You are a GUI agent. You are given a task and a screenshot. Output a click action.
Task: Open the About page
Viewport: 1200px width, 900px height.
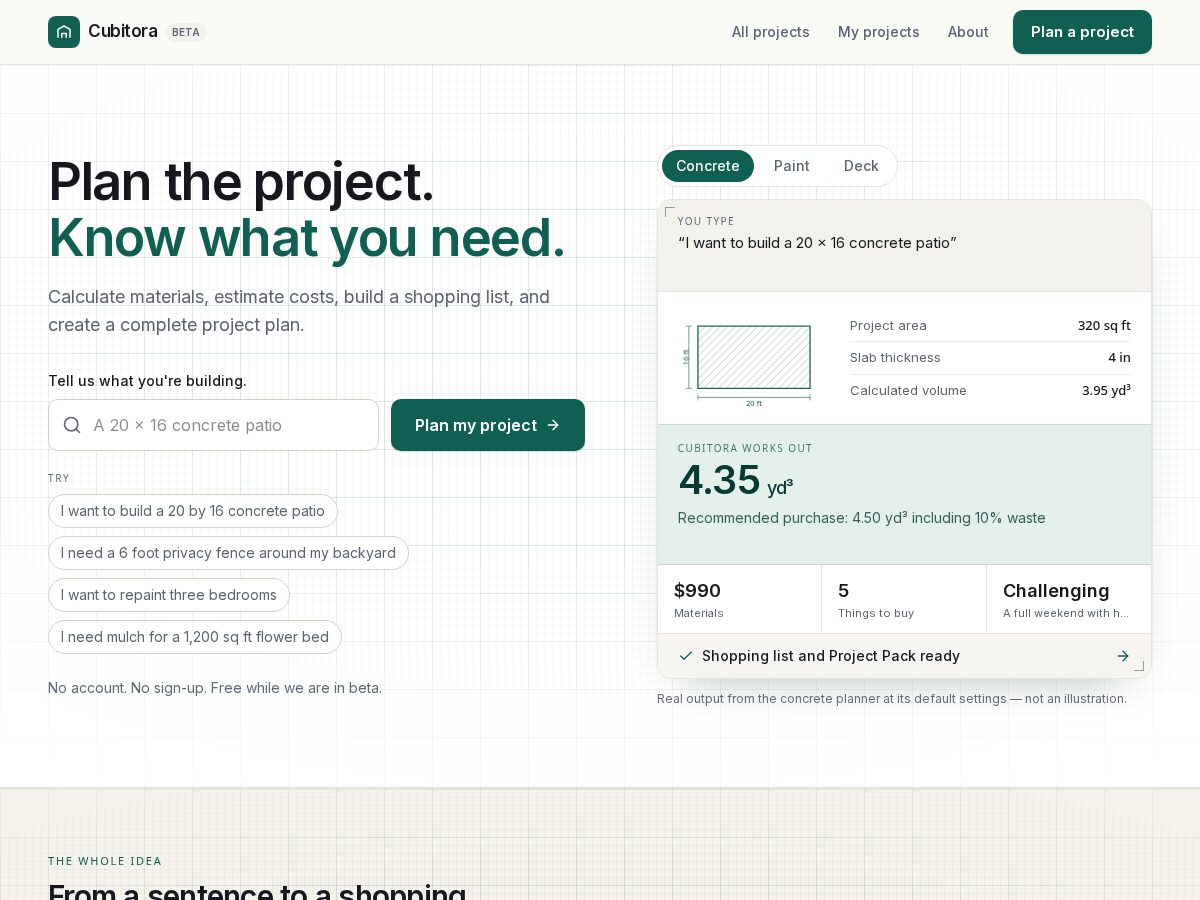(968, 32)
